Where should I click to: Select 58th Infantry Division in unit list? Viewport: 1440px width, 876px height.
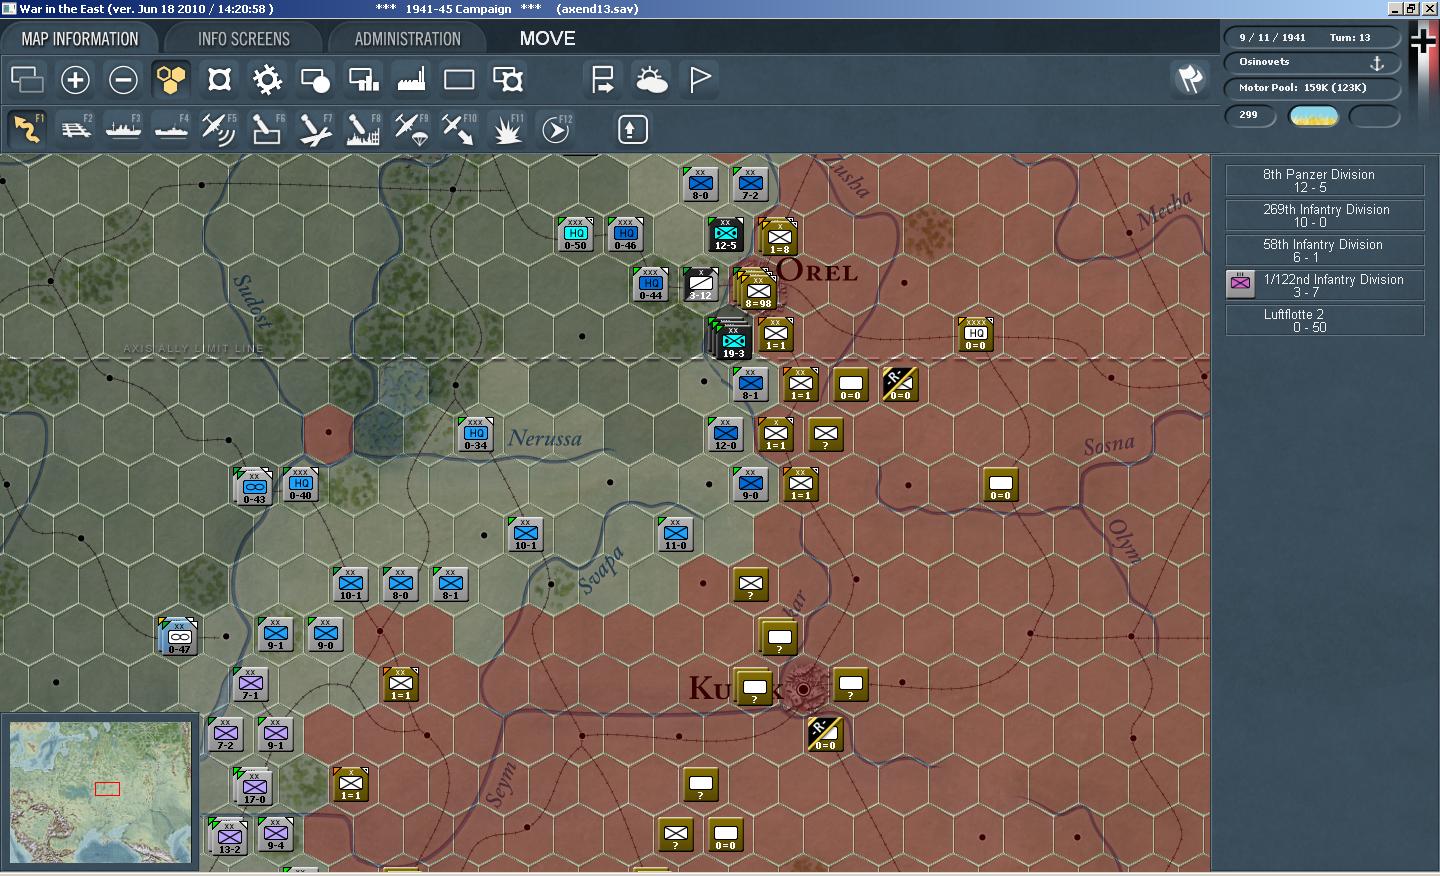(1325, 251)
